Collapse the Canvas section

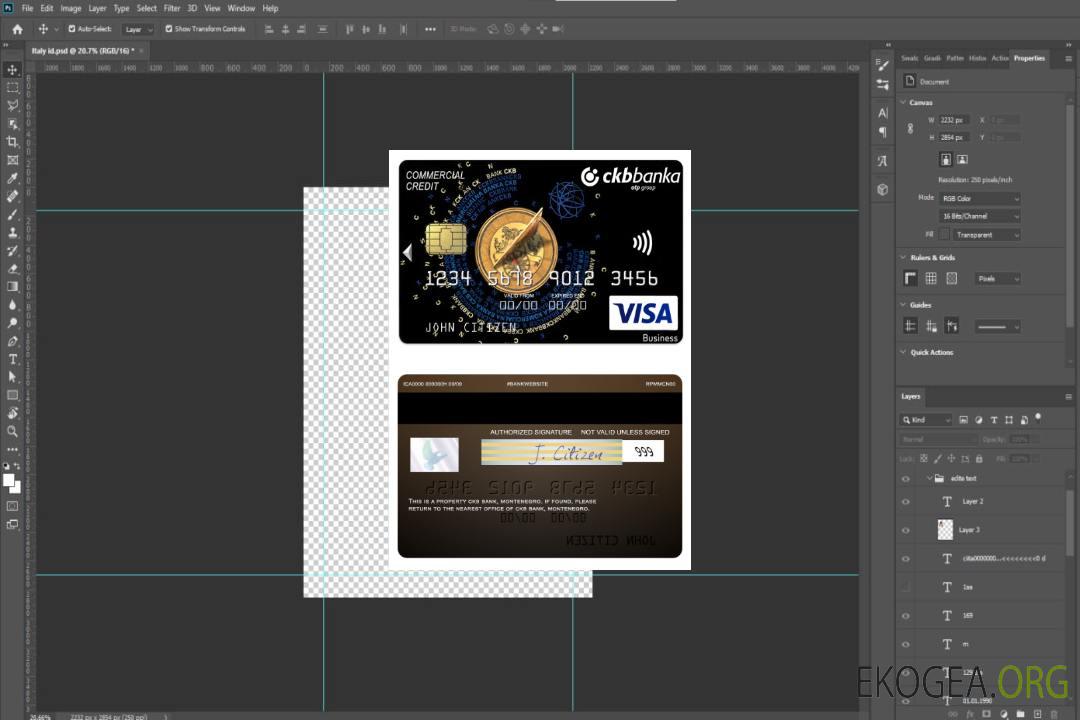904,102
